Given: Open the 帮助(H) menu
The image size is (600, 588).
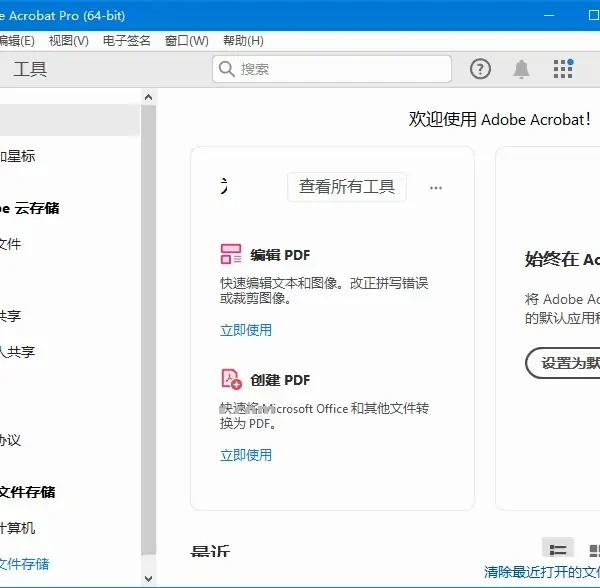Looking at the screenshot, I should 243,41.
